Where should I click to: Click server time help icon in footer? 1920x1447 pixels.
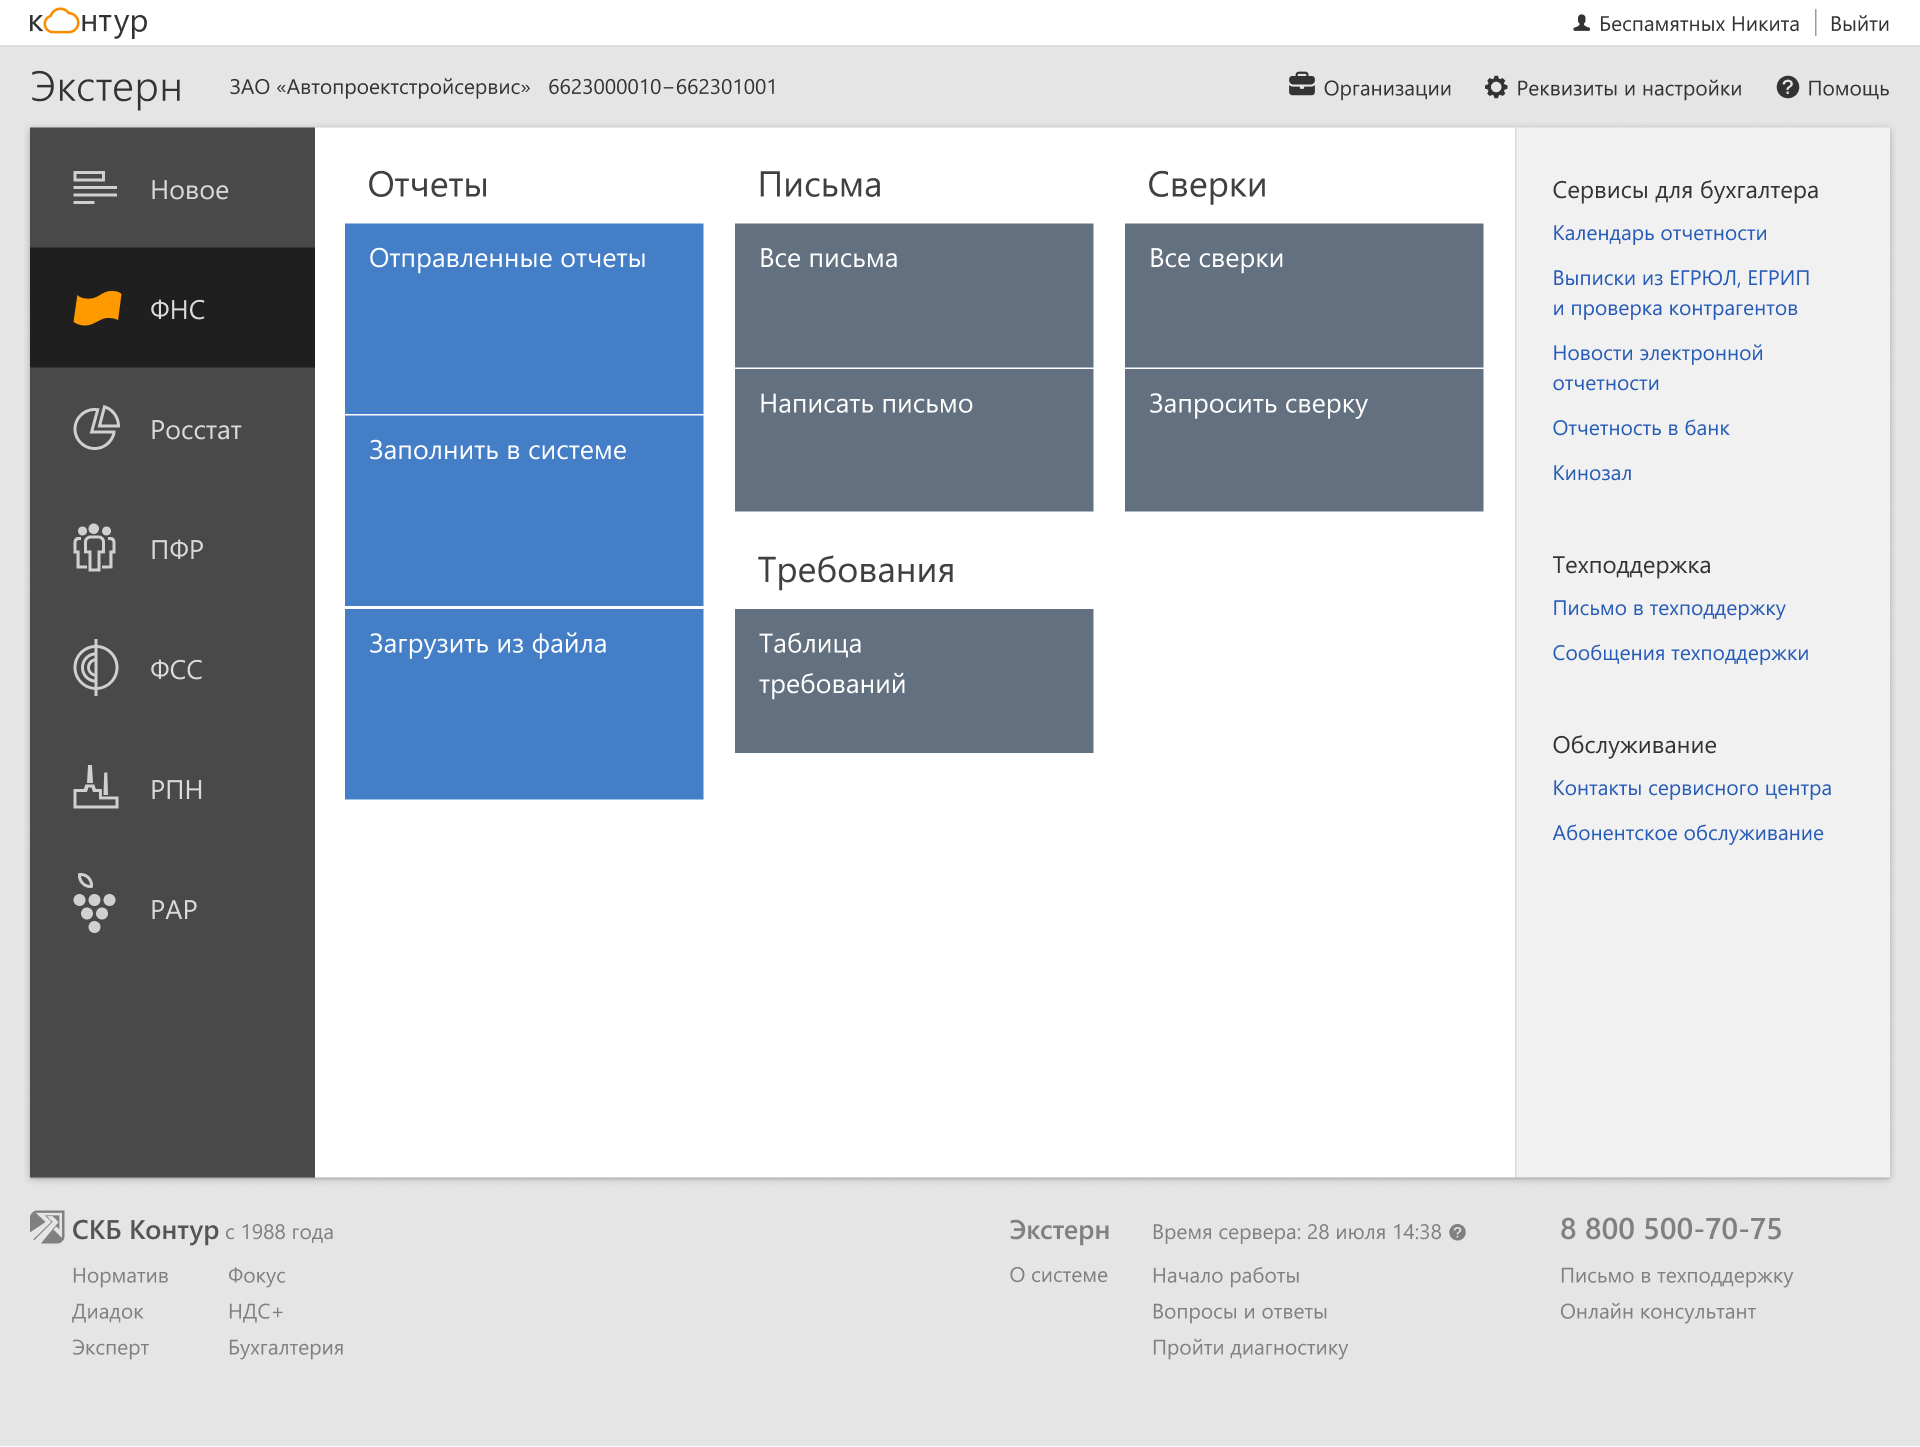click(1458, 1232)
